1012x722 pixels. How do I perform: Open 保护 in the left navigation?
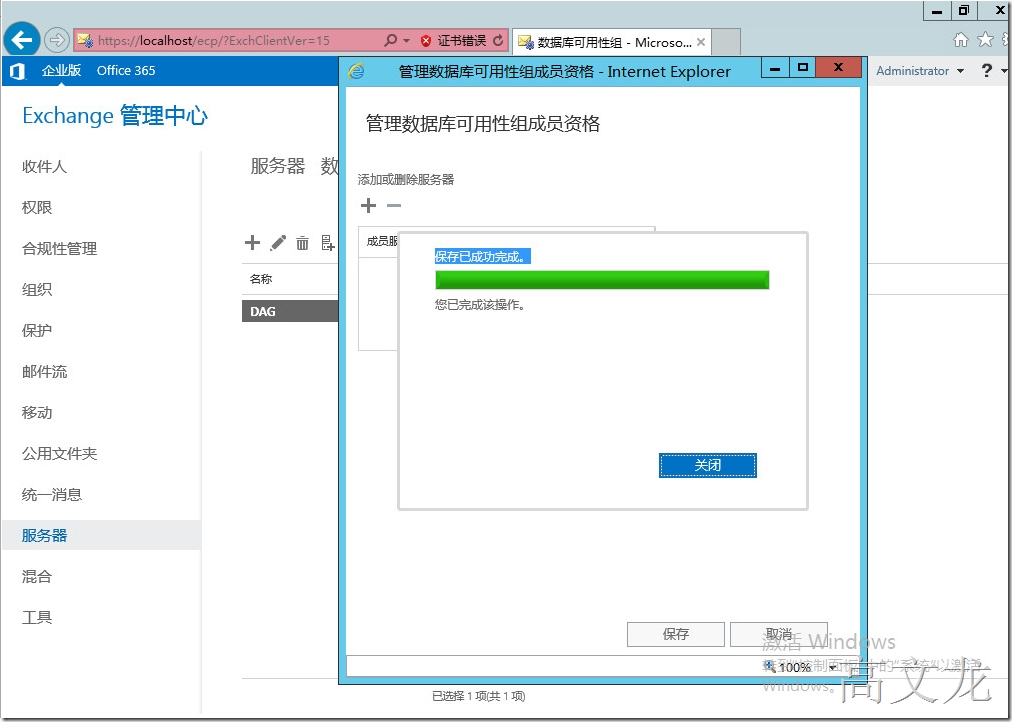pyautogui.click(x=37, y=330)
